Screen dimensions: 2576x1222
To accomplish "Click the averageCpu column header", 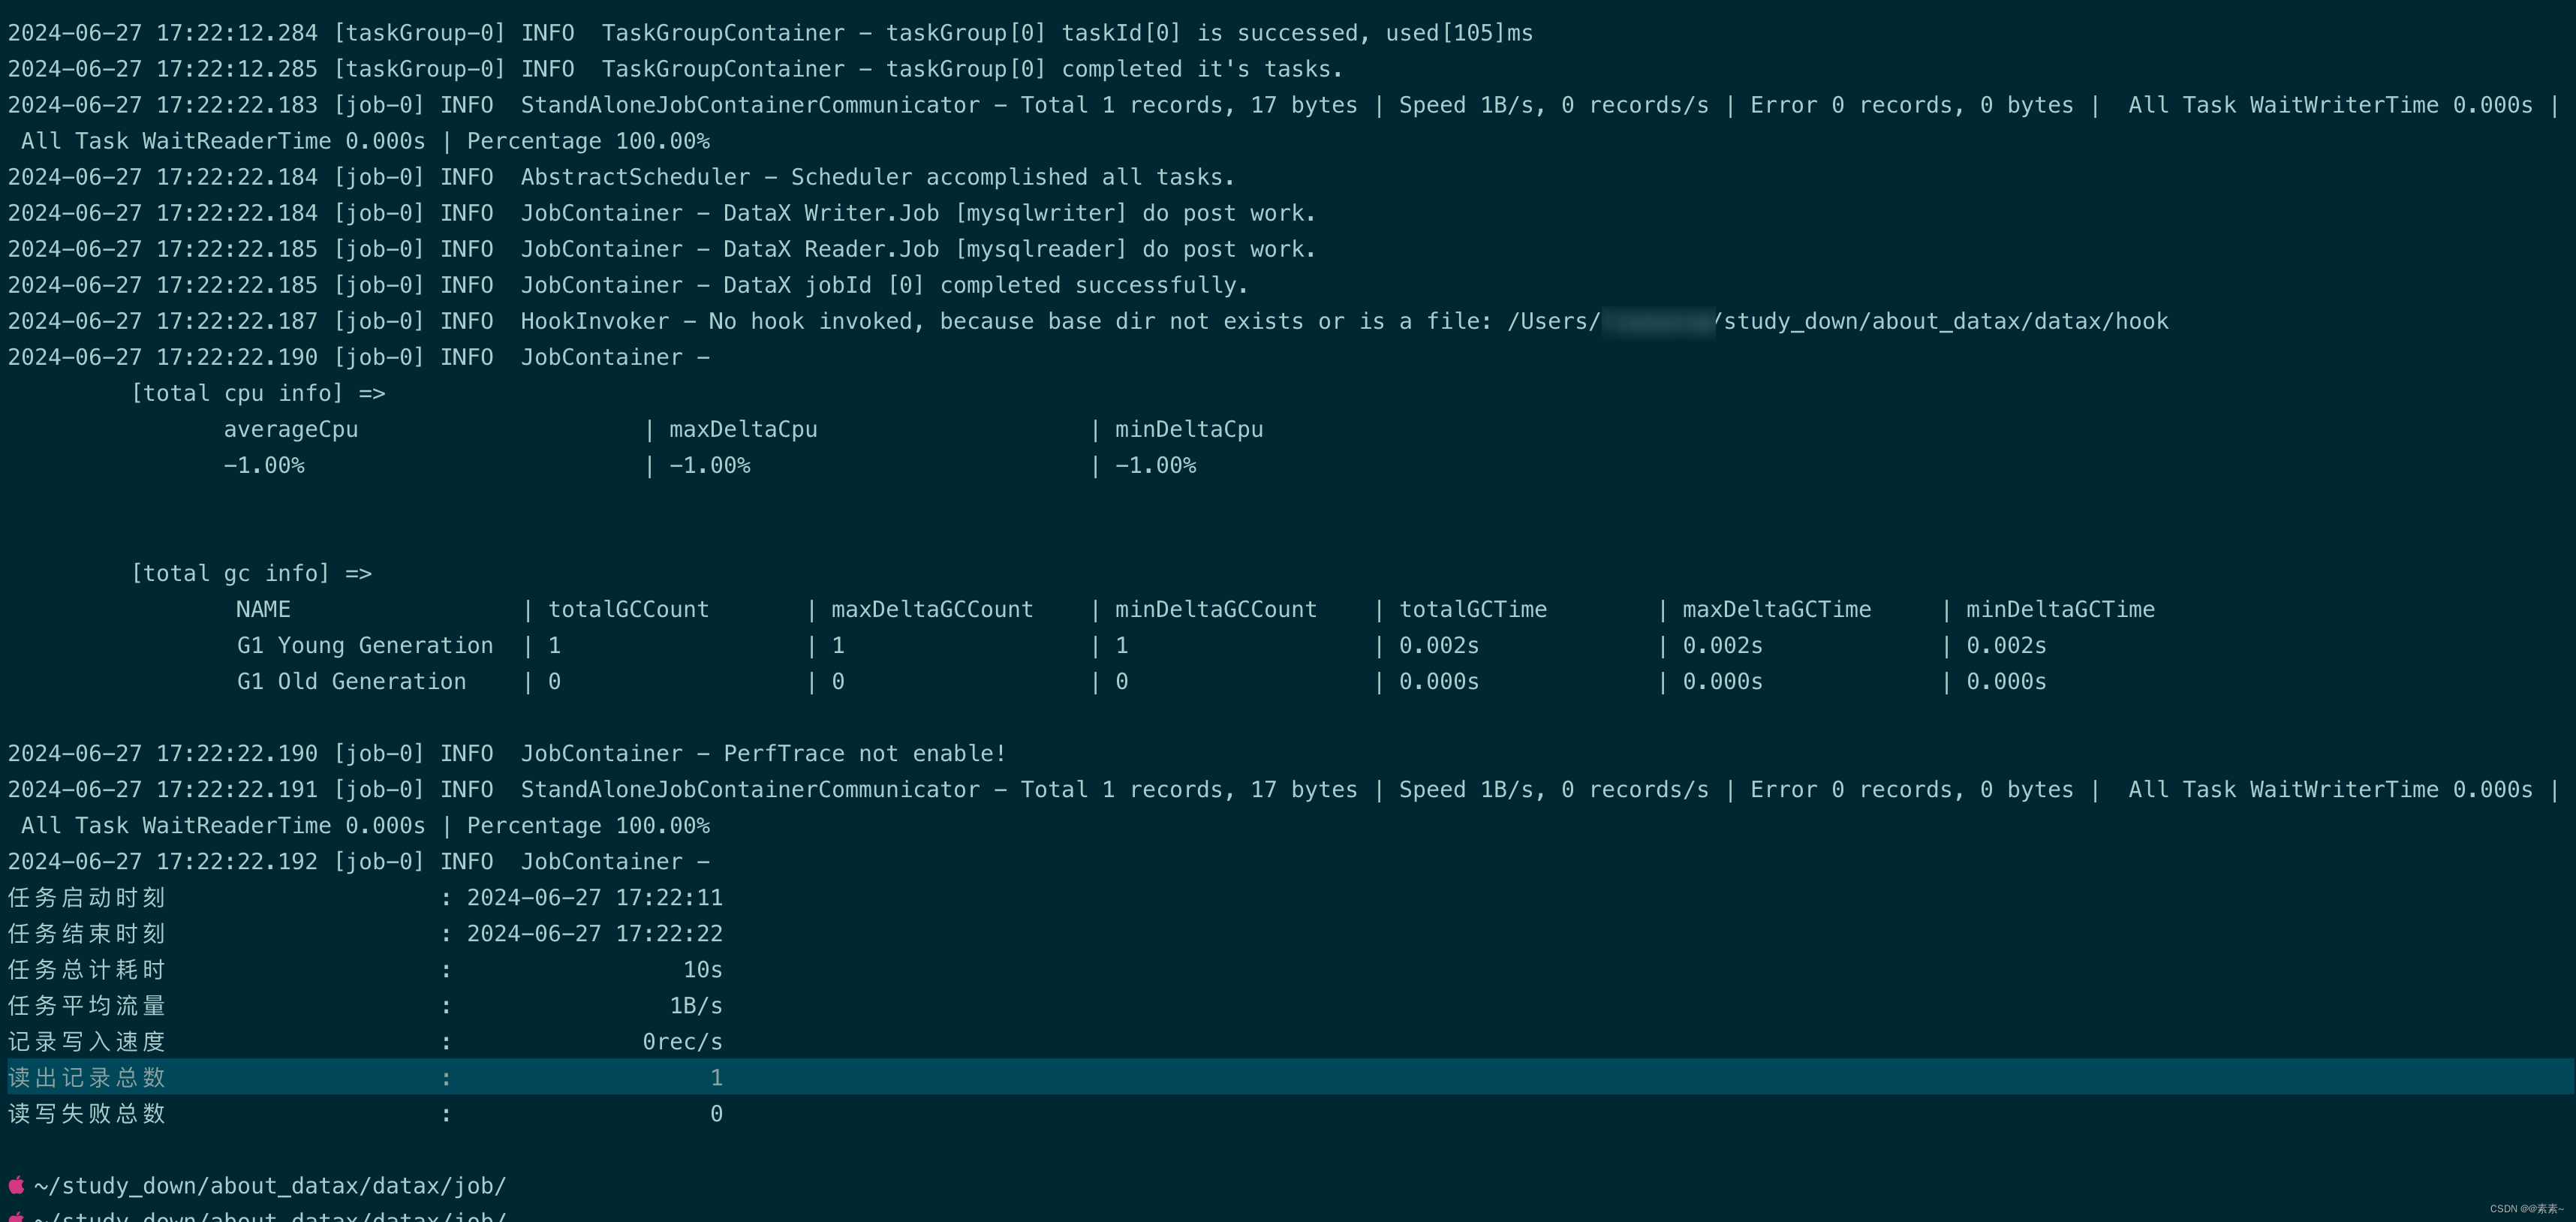I will [291, 429].
